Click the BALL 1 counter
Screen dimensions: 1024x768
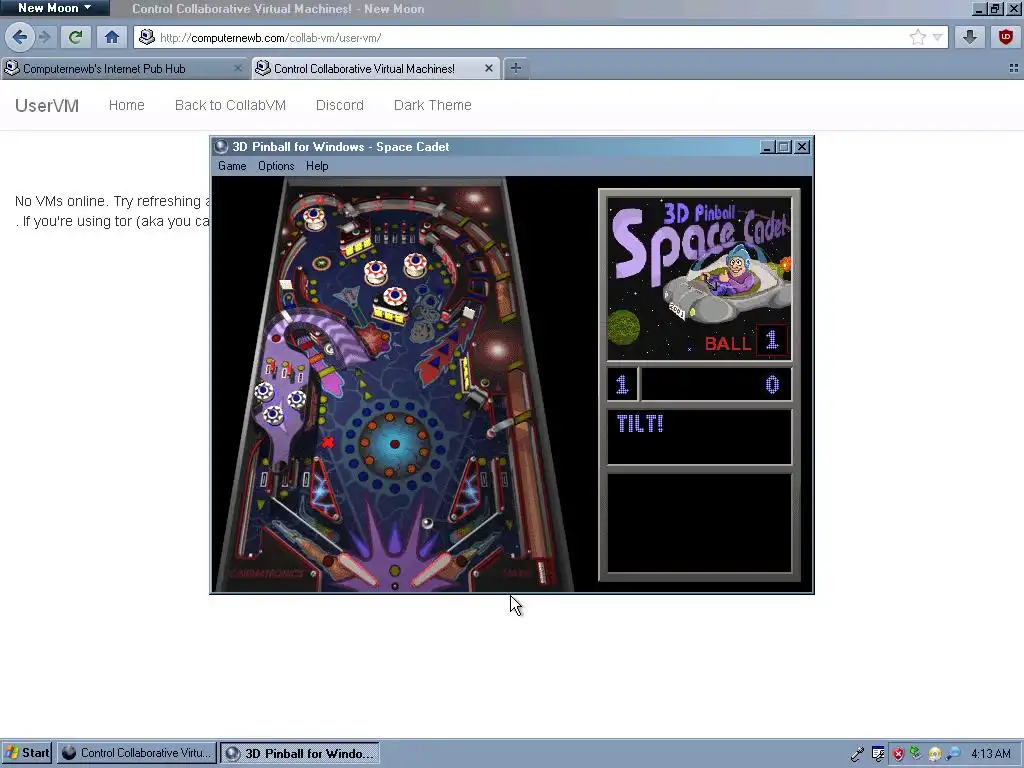(x=745, y=341)
